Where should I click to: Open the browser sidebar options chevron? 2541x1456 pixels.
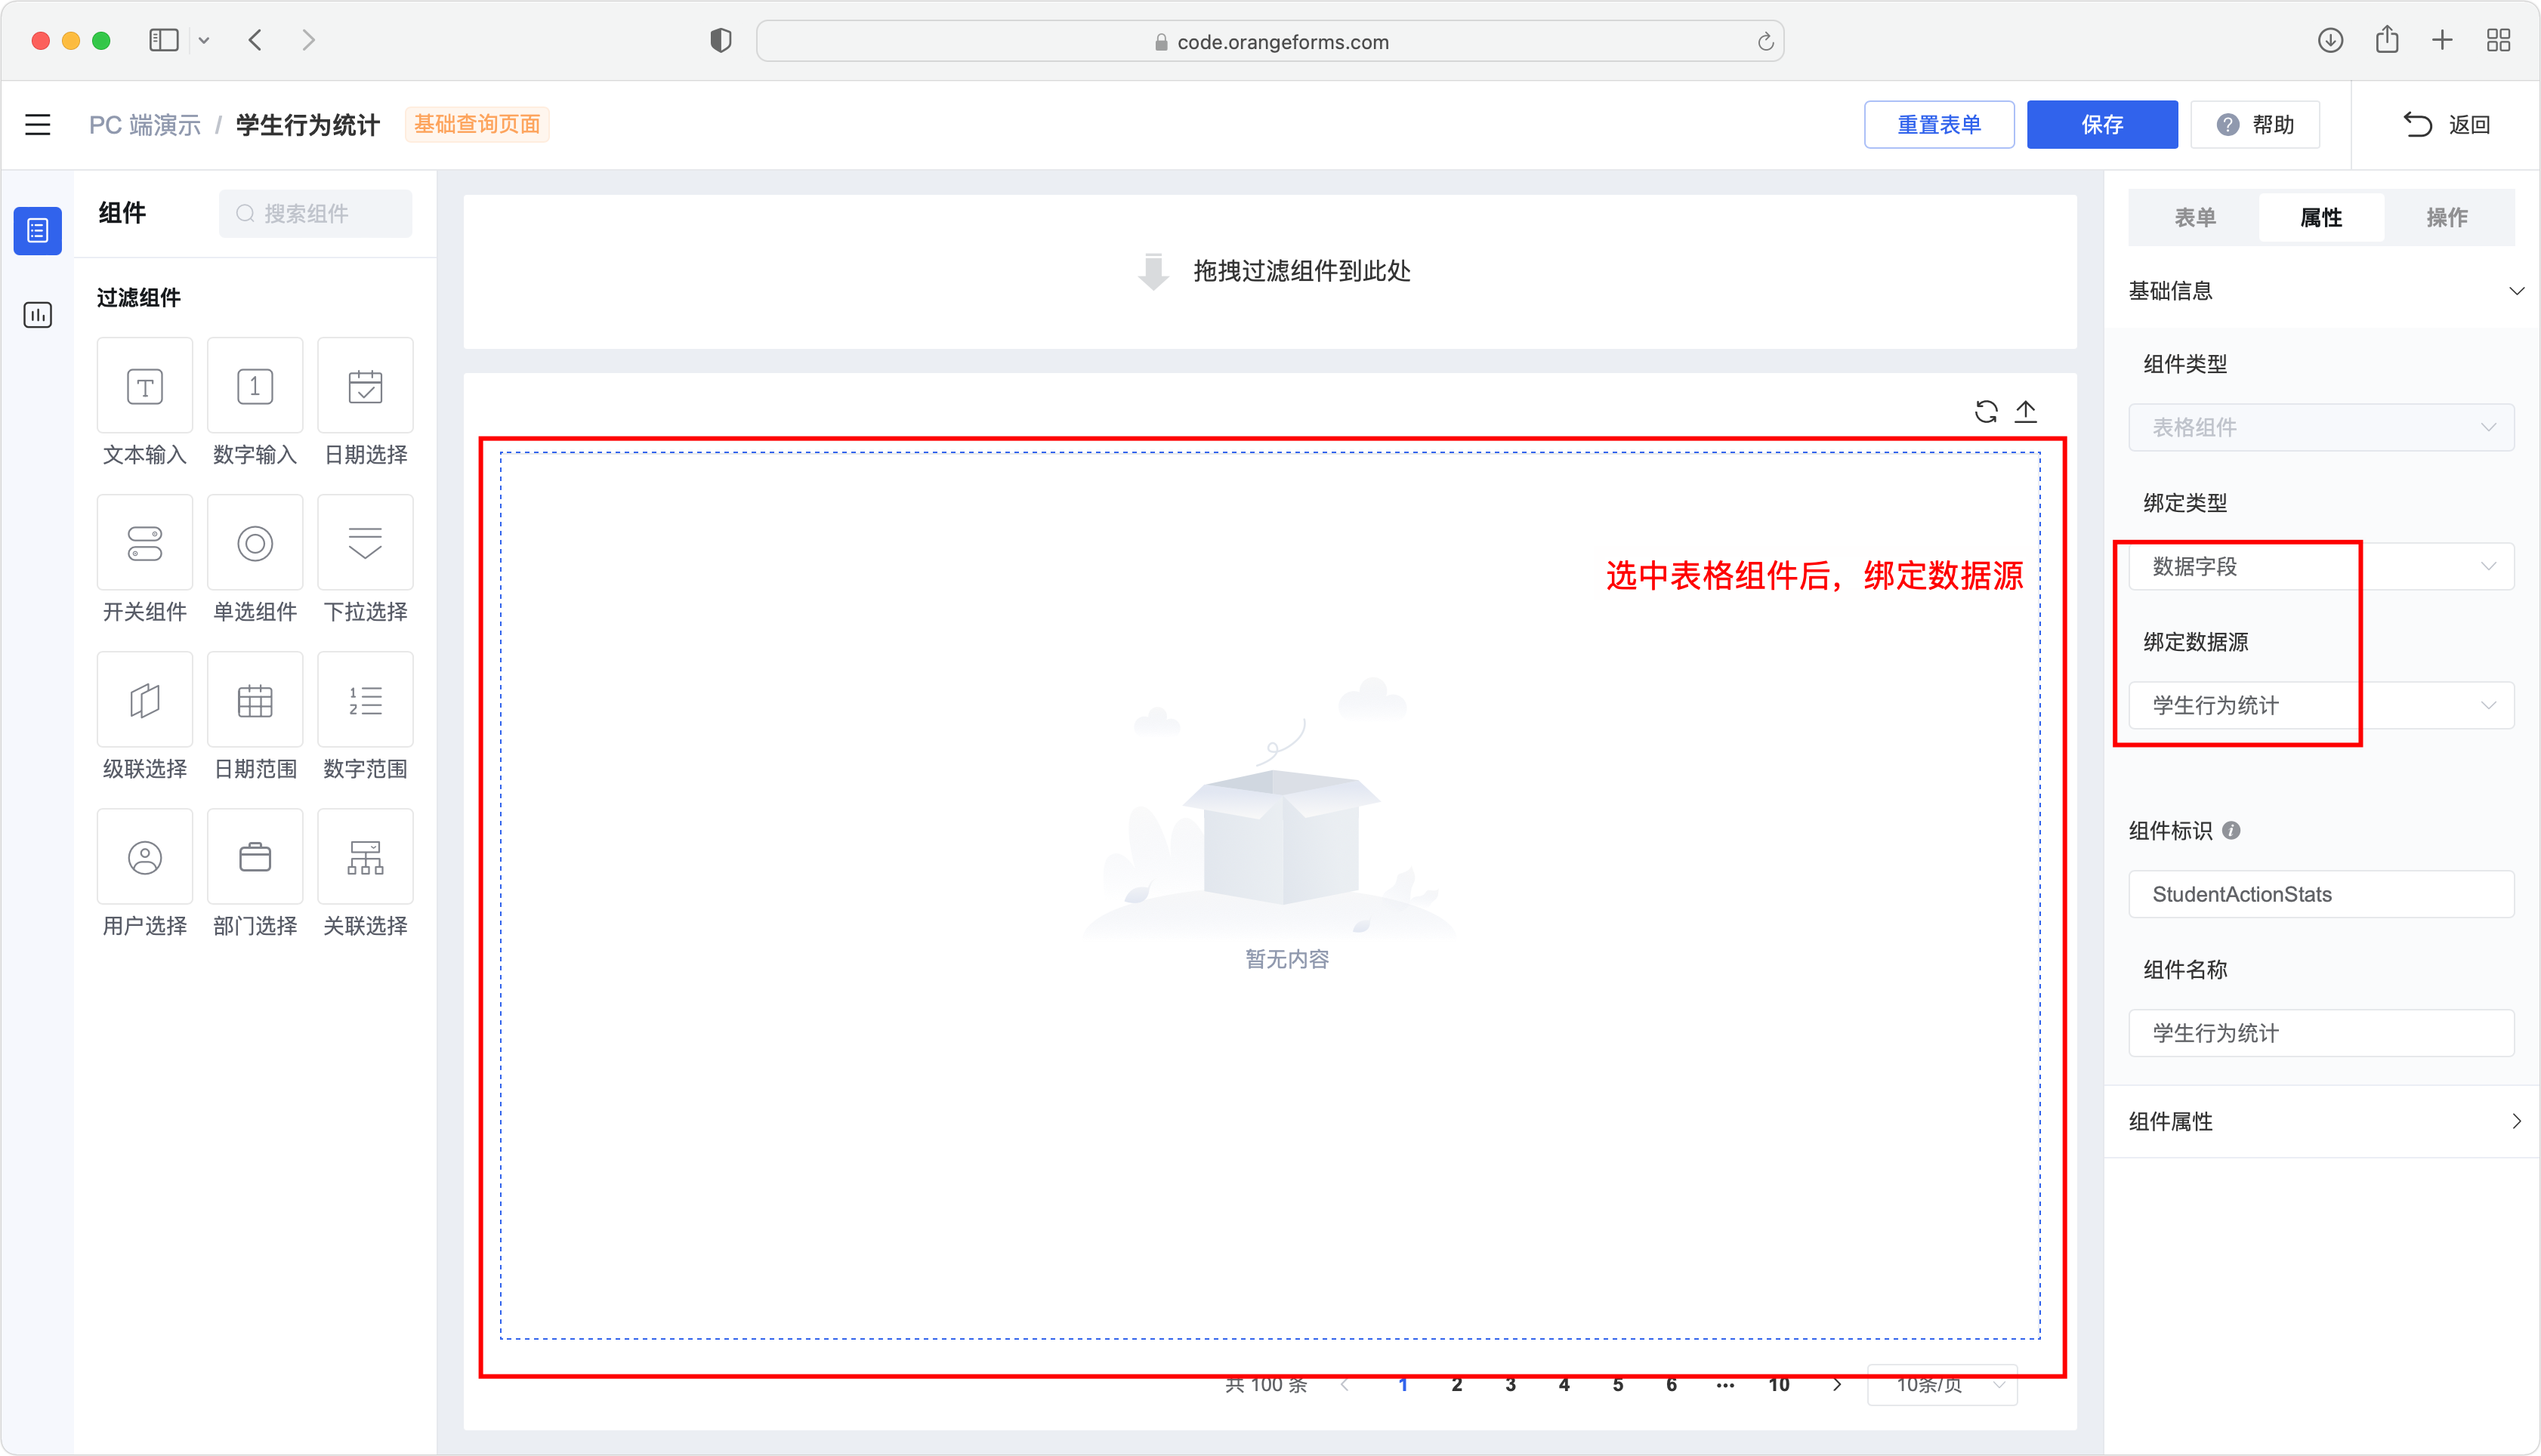204,41
